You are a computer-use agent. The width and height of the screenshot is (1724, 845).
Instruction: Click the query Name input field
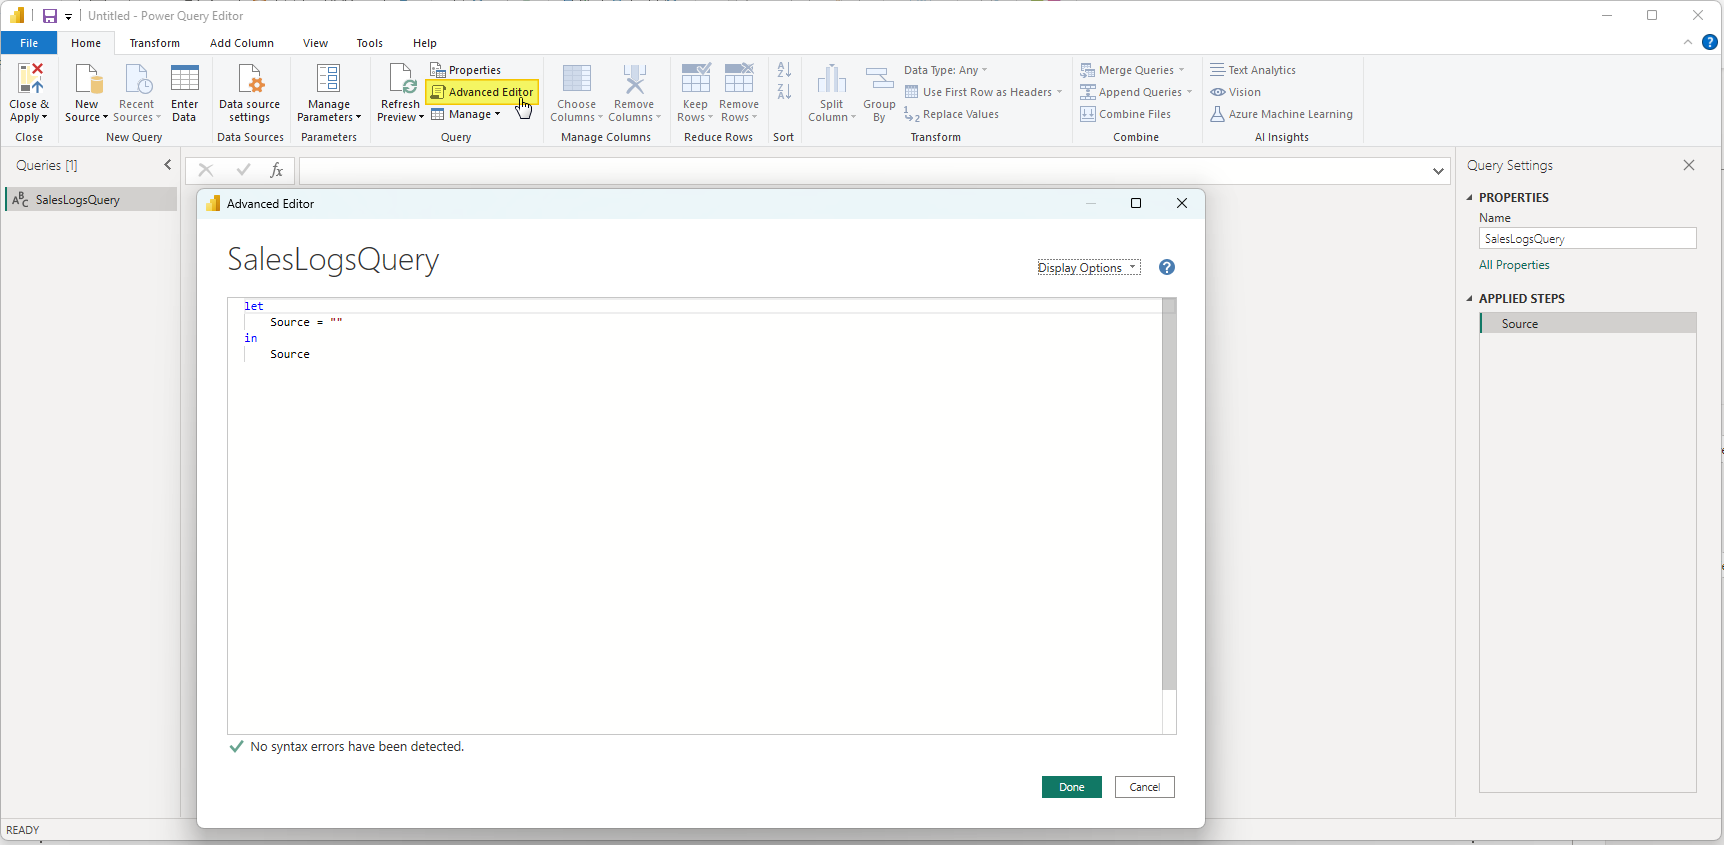click(x=1587, y=239)
